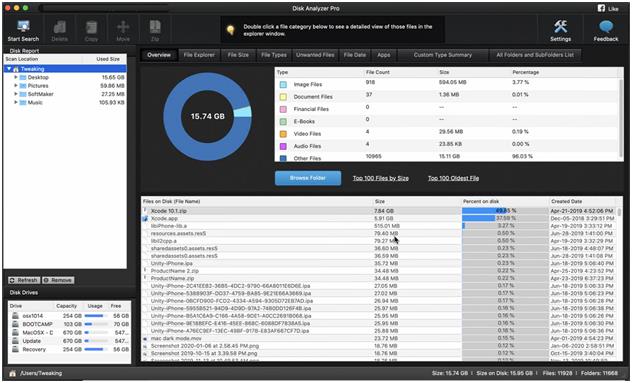Click the home icon in status bar
The width and height of the screenshot is (632, 383).
[x=12, y=373]
